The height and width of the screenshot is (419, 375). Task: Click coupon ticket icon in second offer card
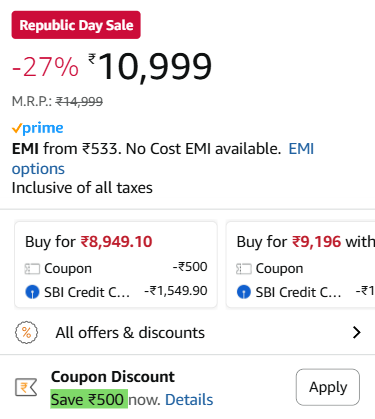[x=244, y=269]
